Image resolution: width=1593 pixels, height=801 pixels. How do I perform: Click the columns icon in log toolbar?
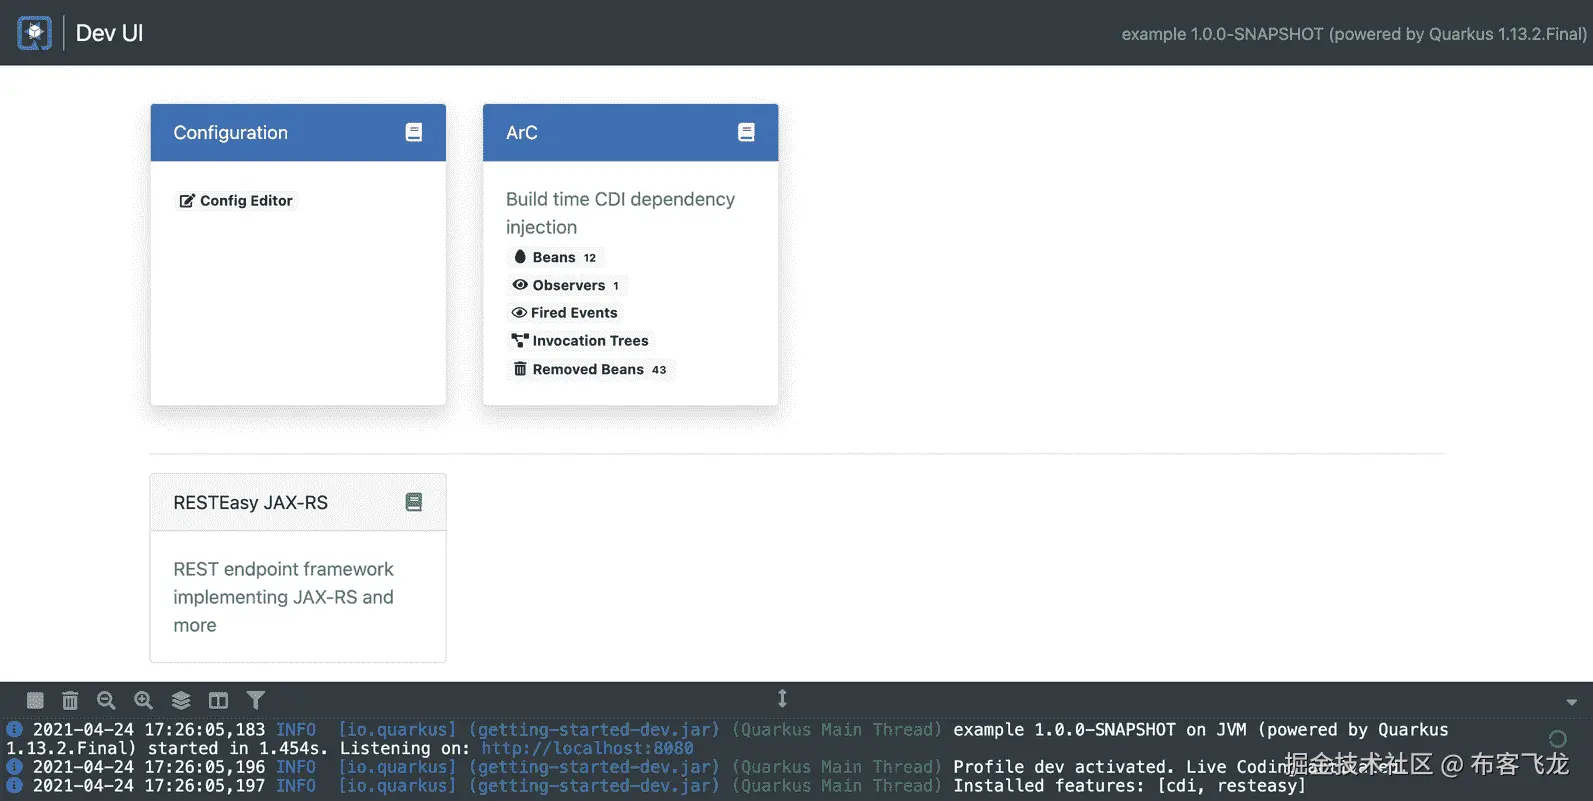coord(218,700)
